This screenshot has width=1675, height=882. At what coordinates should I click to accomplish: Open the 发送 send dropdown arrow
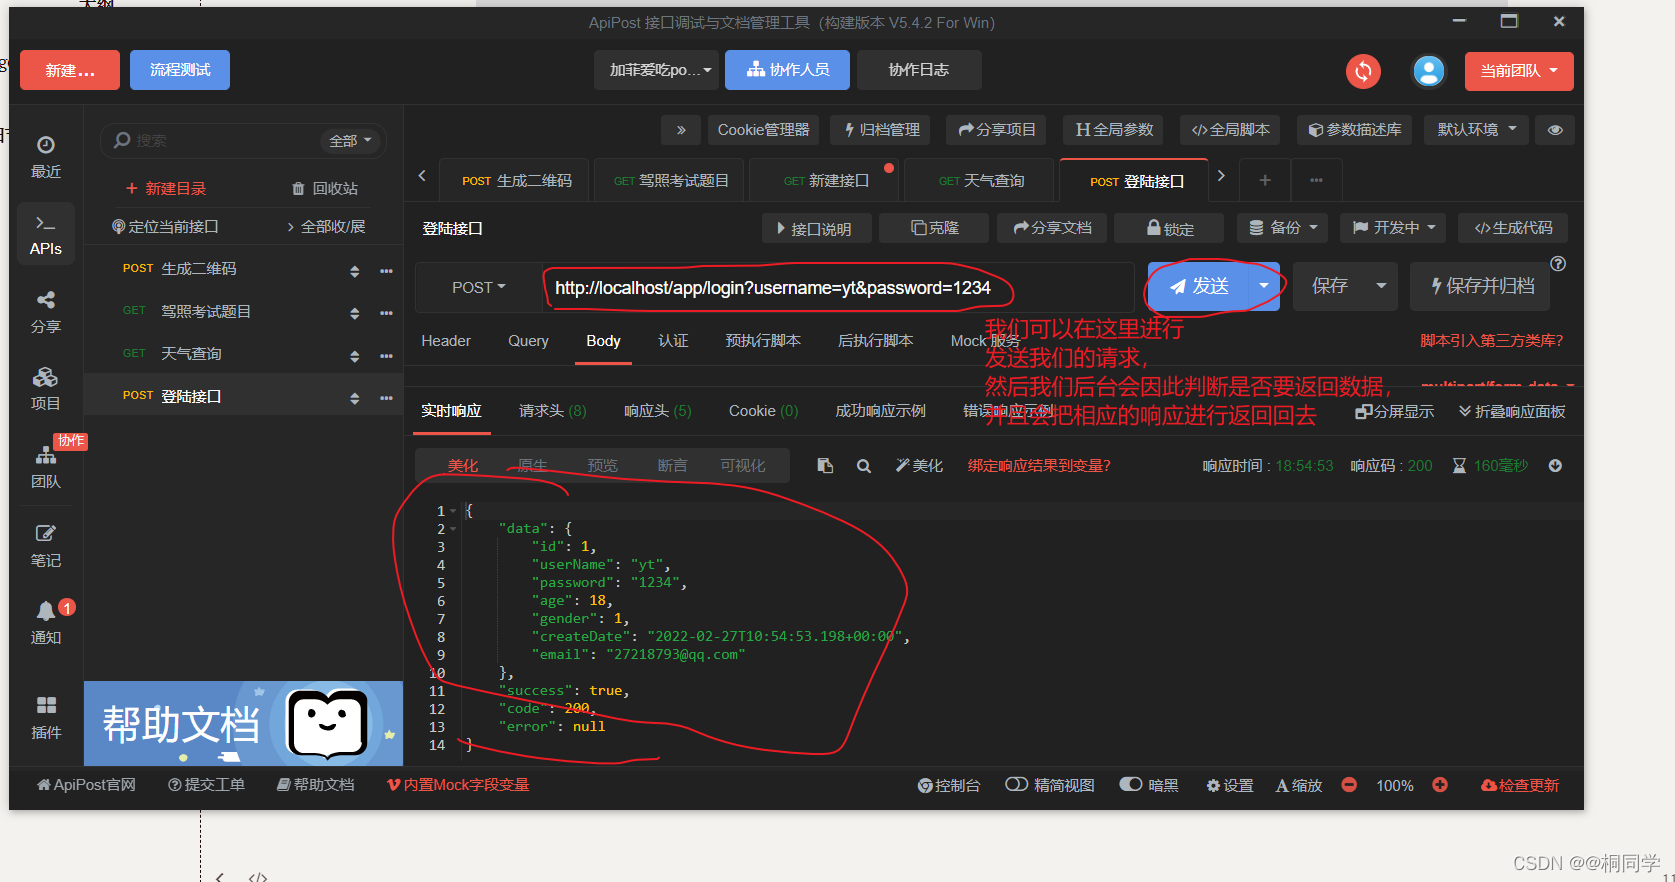pyautogui.click(x=1264, y=286)
